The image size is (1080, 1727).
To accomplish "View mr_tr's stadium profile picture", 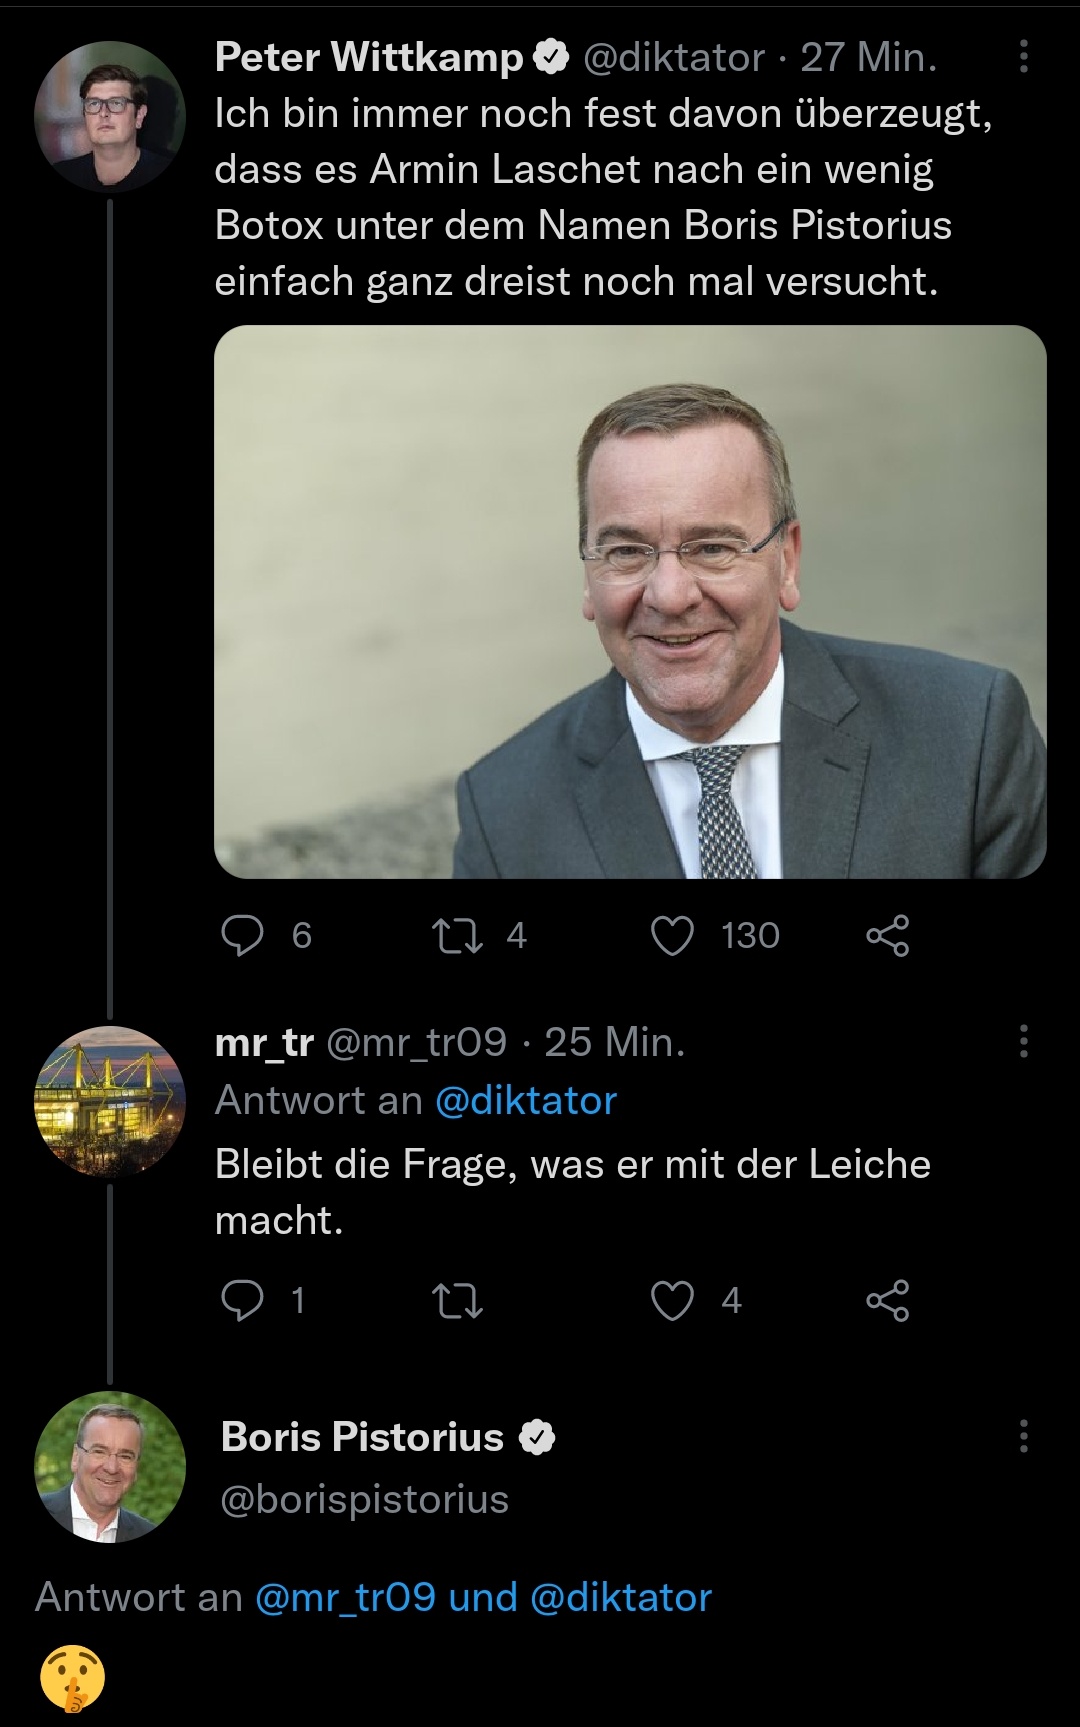I will tap(110, 1101).
